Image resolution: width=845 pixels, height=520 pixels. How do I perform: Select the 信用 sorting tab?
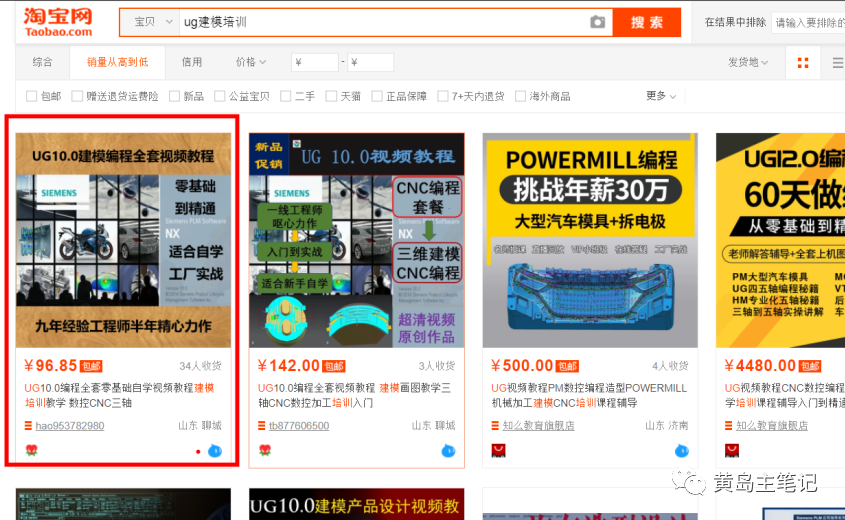[192, 62]
